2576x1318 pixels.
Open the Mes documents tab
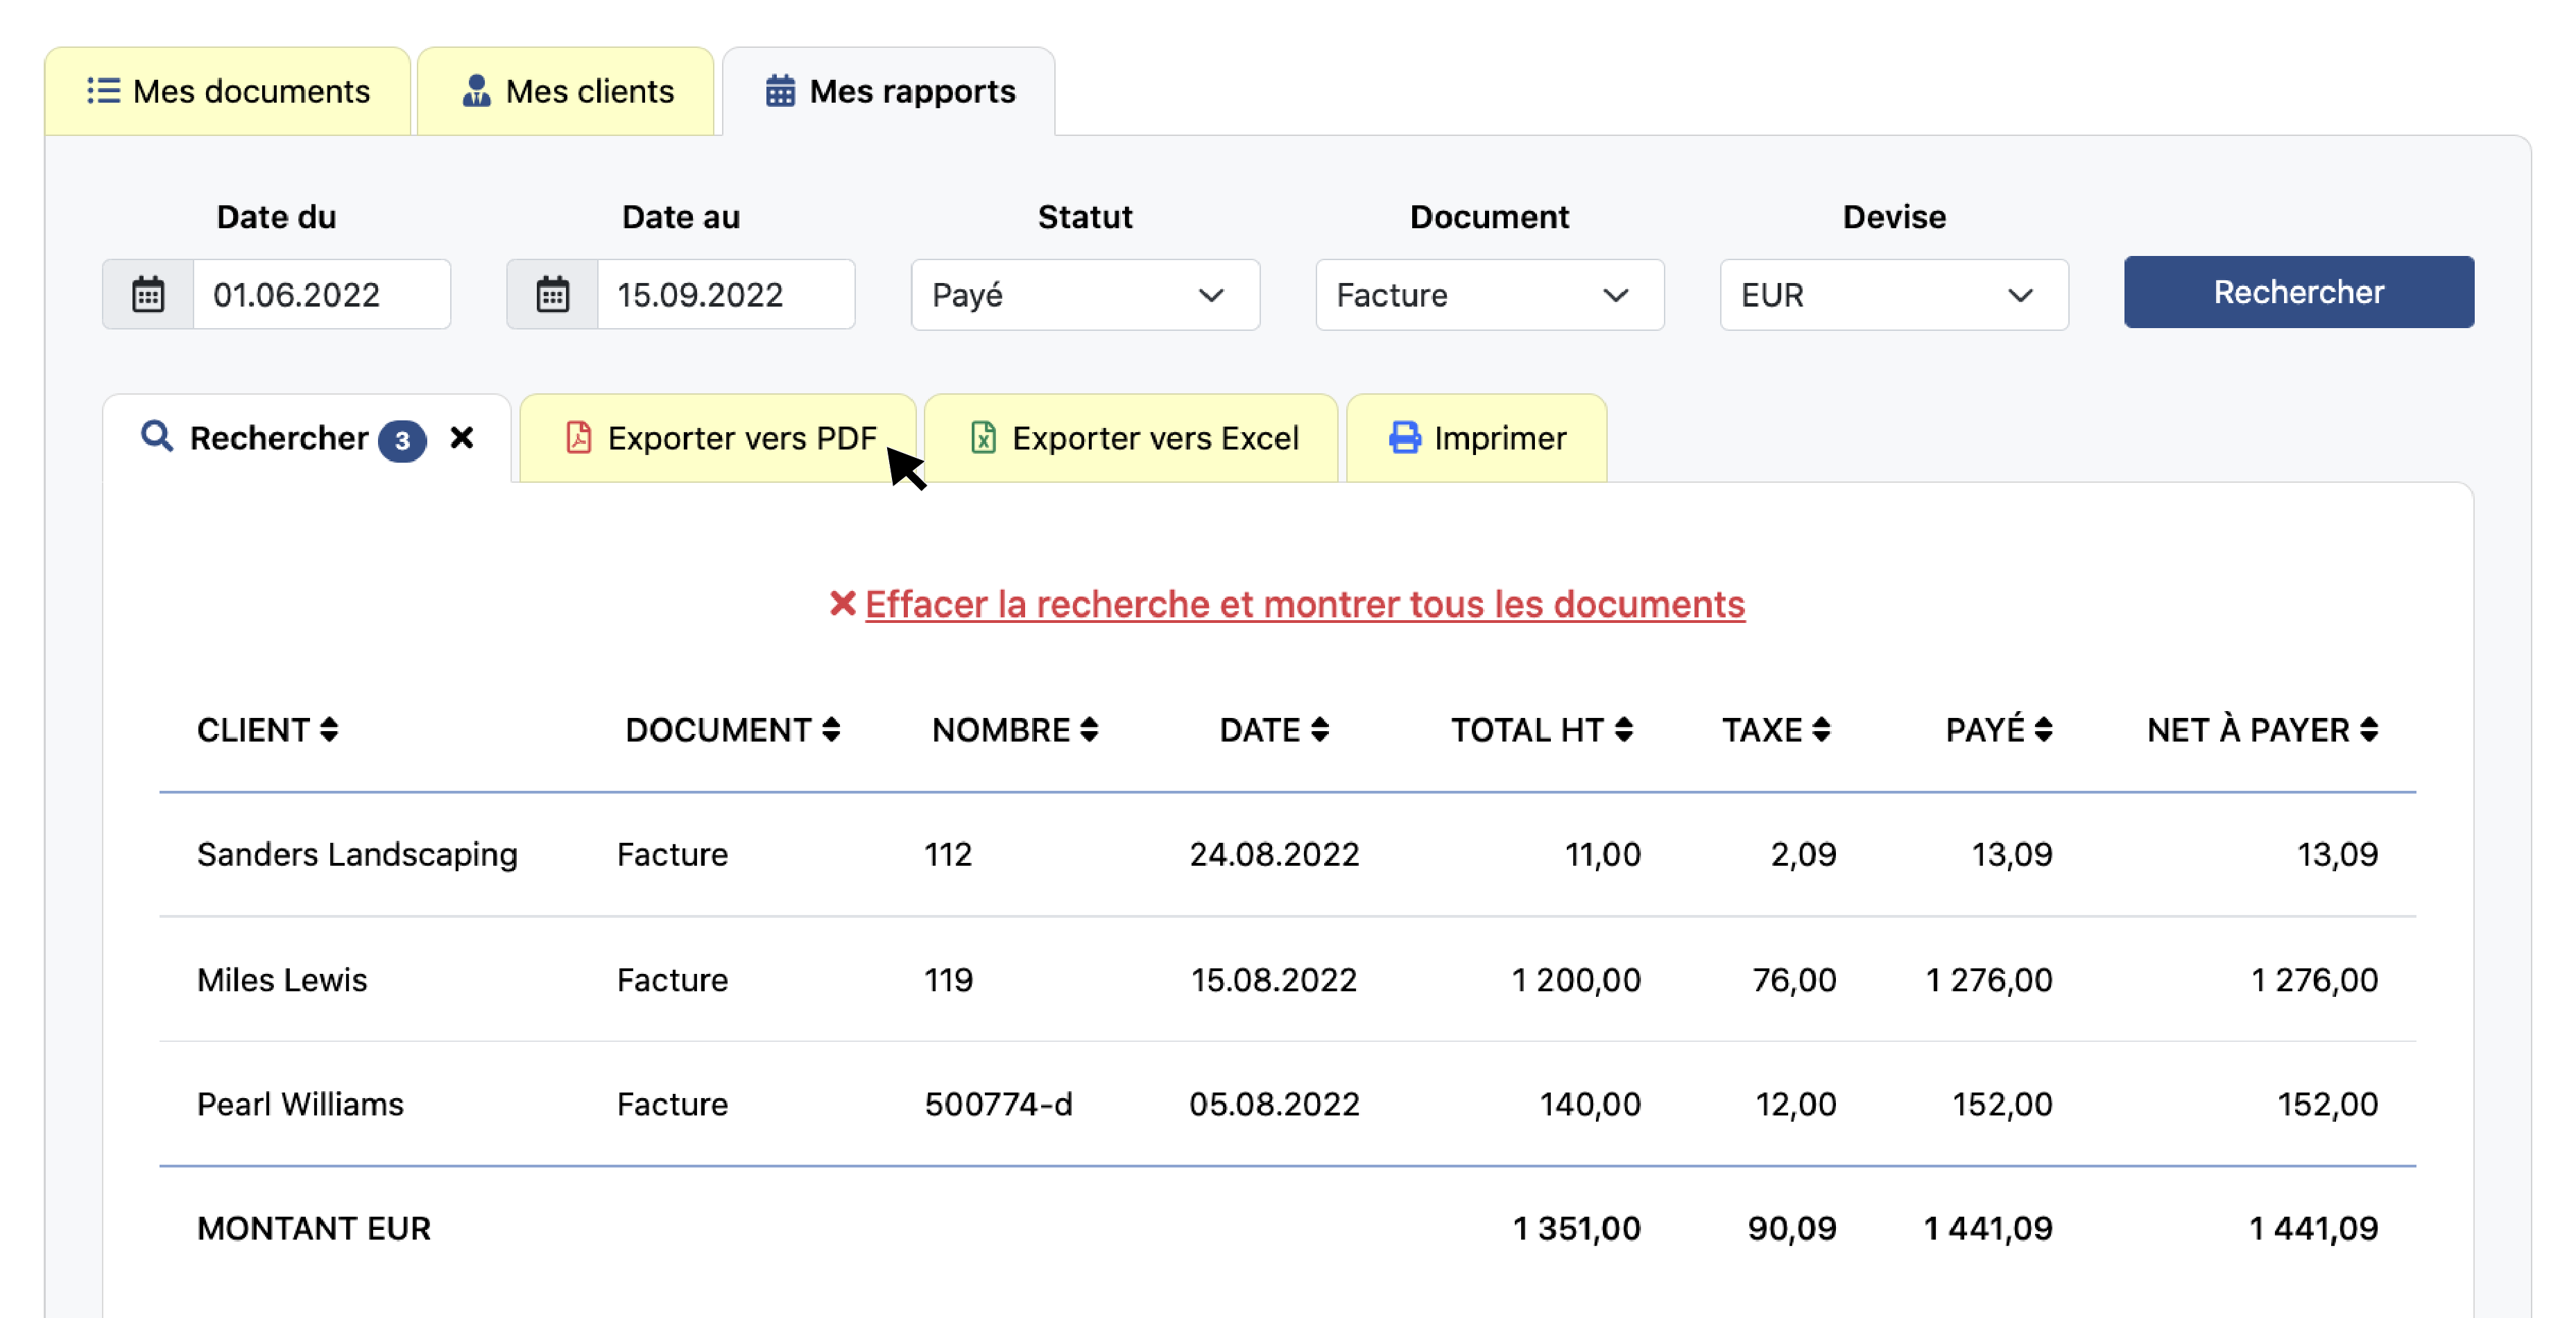pyautogui.click(x=228, y=91)
